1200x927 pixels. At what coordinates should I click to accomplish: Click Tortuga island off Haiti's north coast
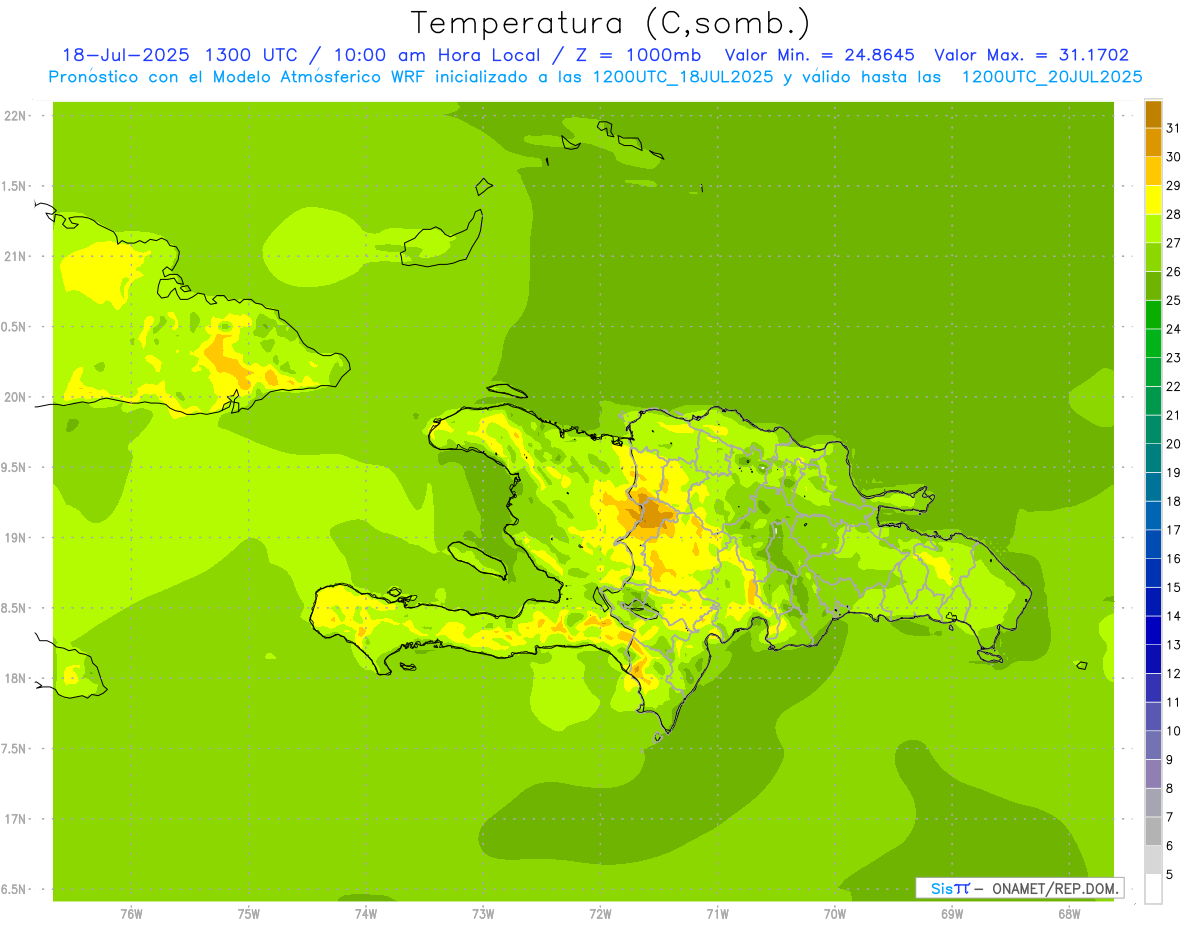pyautogui.click(x=508, y=390)
